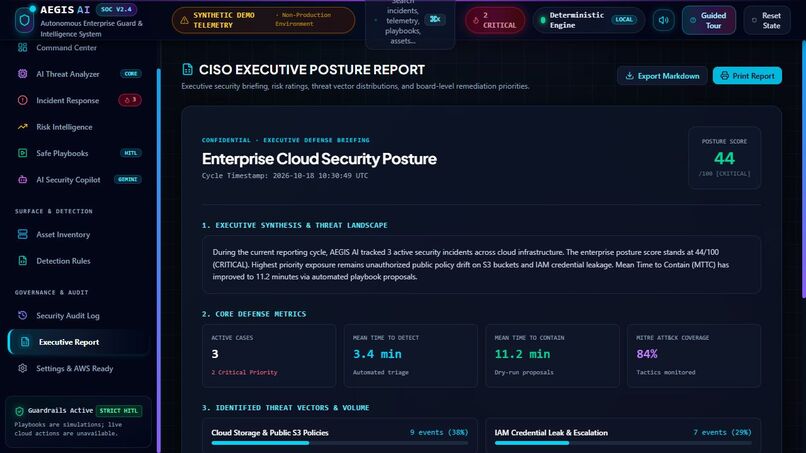This screenshot has width=806, height=453.
Task: Click the STRICT HITL badge
Action: point(118,411)
